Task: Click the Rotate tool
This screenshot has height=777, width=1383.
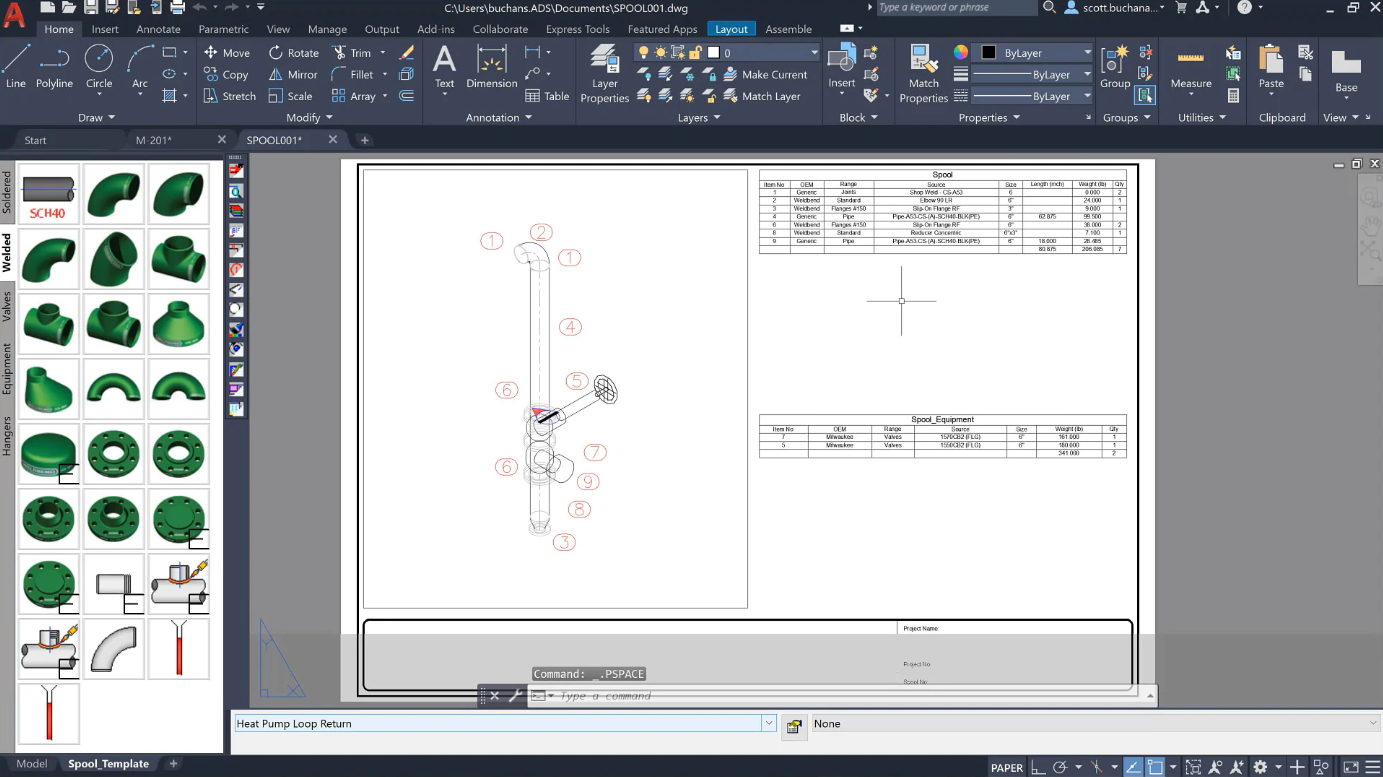Action: [293, 53]
